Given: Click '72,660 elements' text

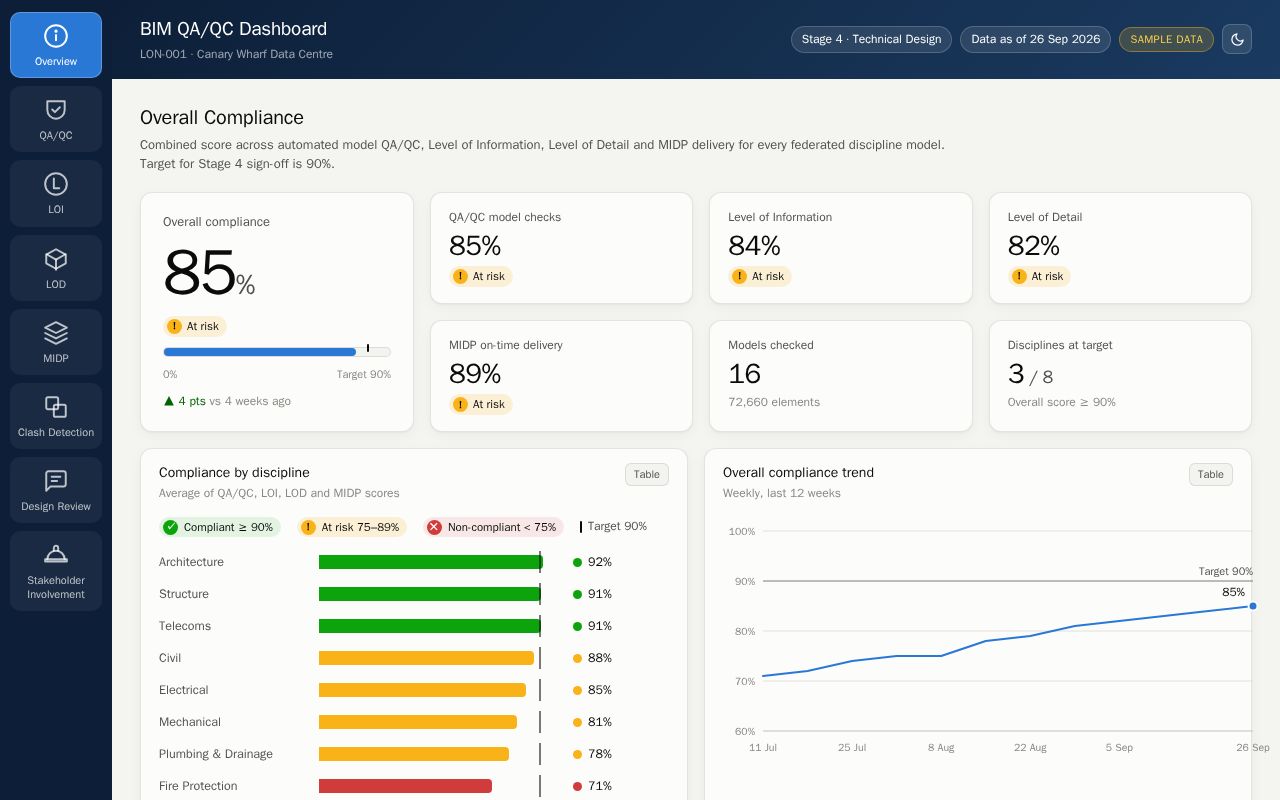Looking at the screenshot, I should (774, 402).
